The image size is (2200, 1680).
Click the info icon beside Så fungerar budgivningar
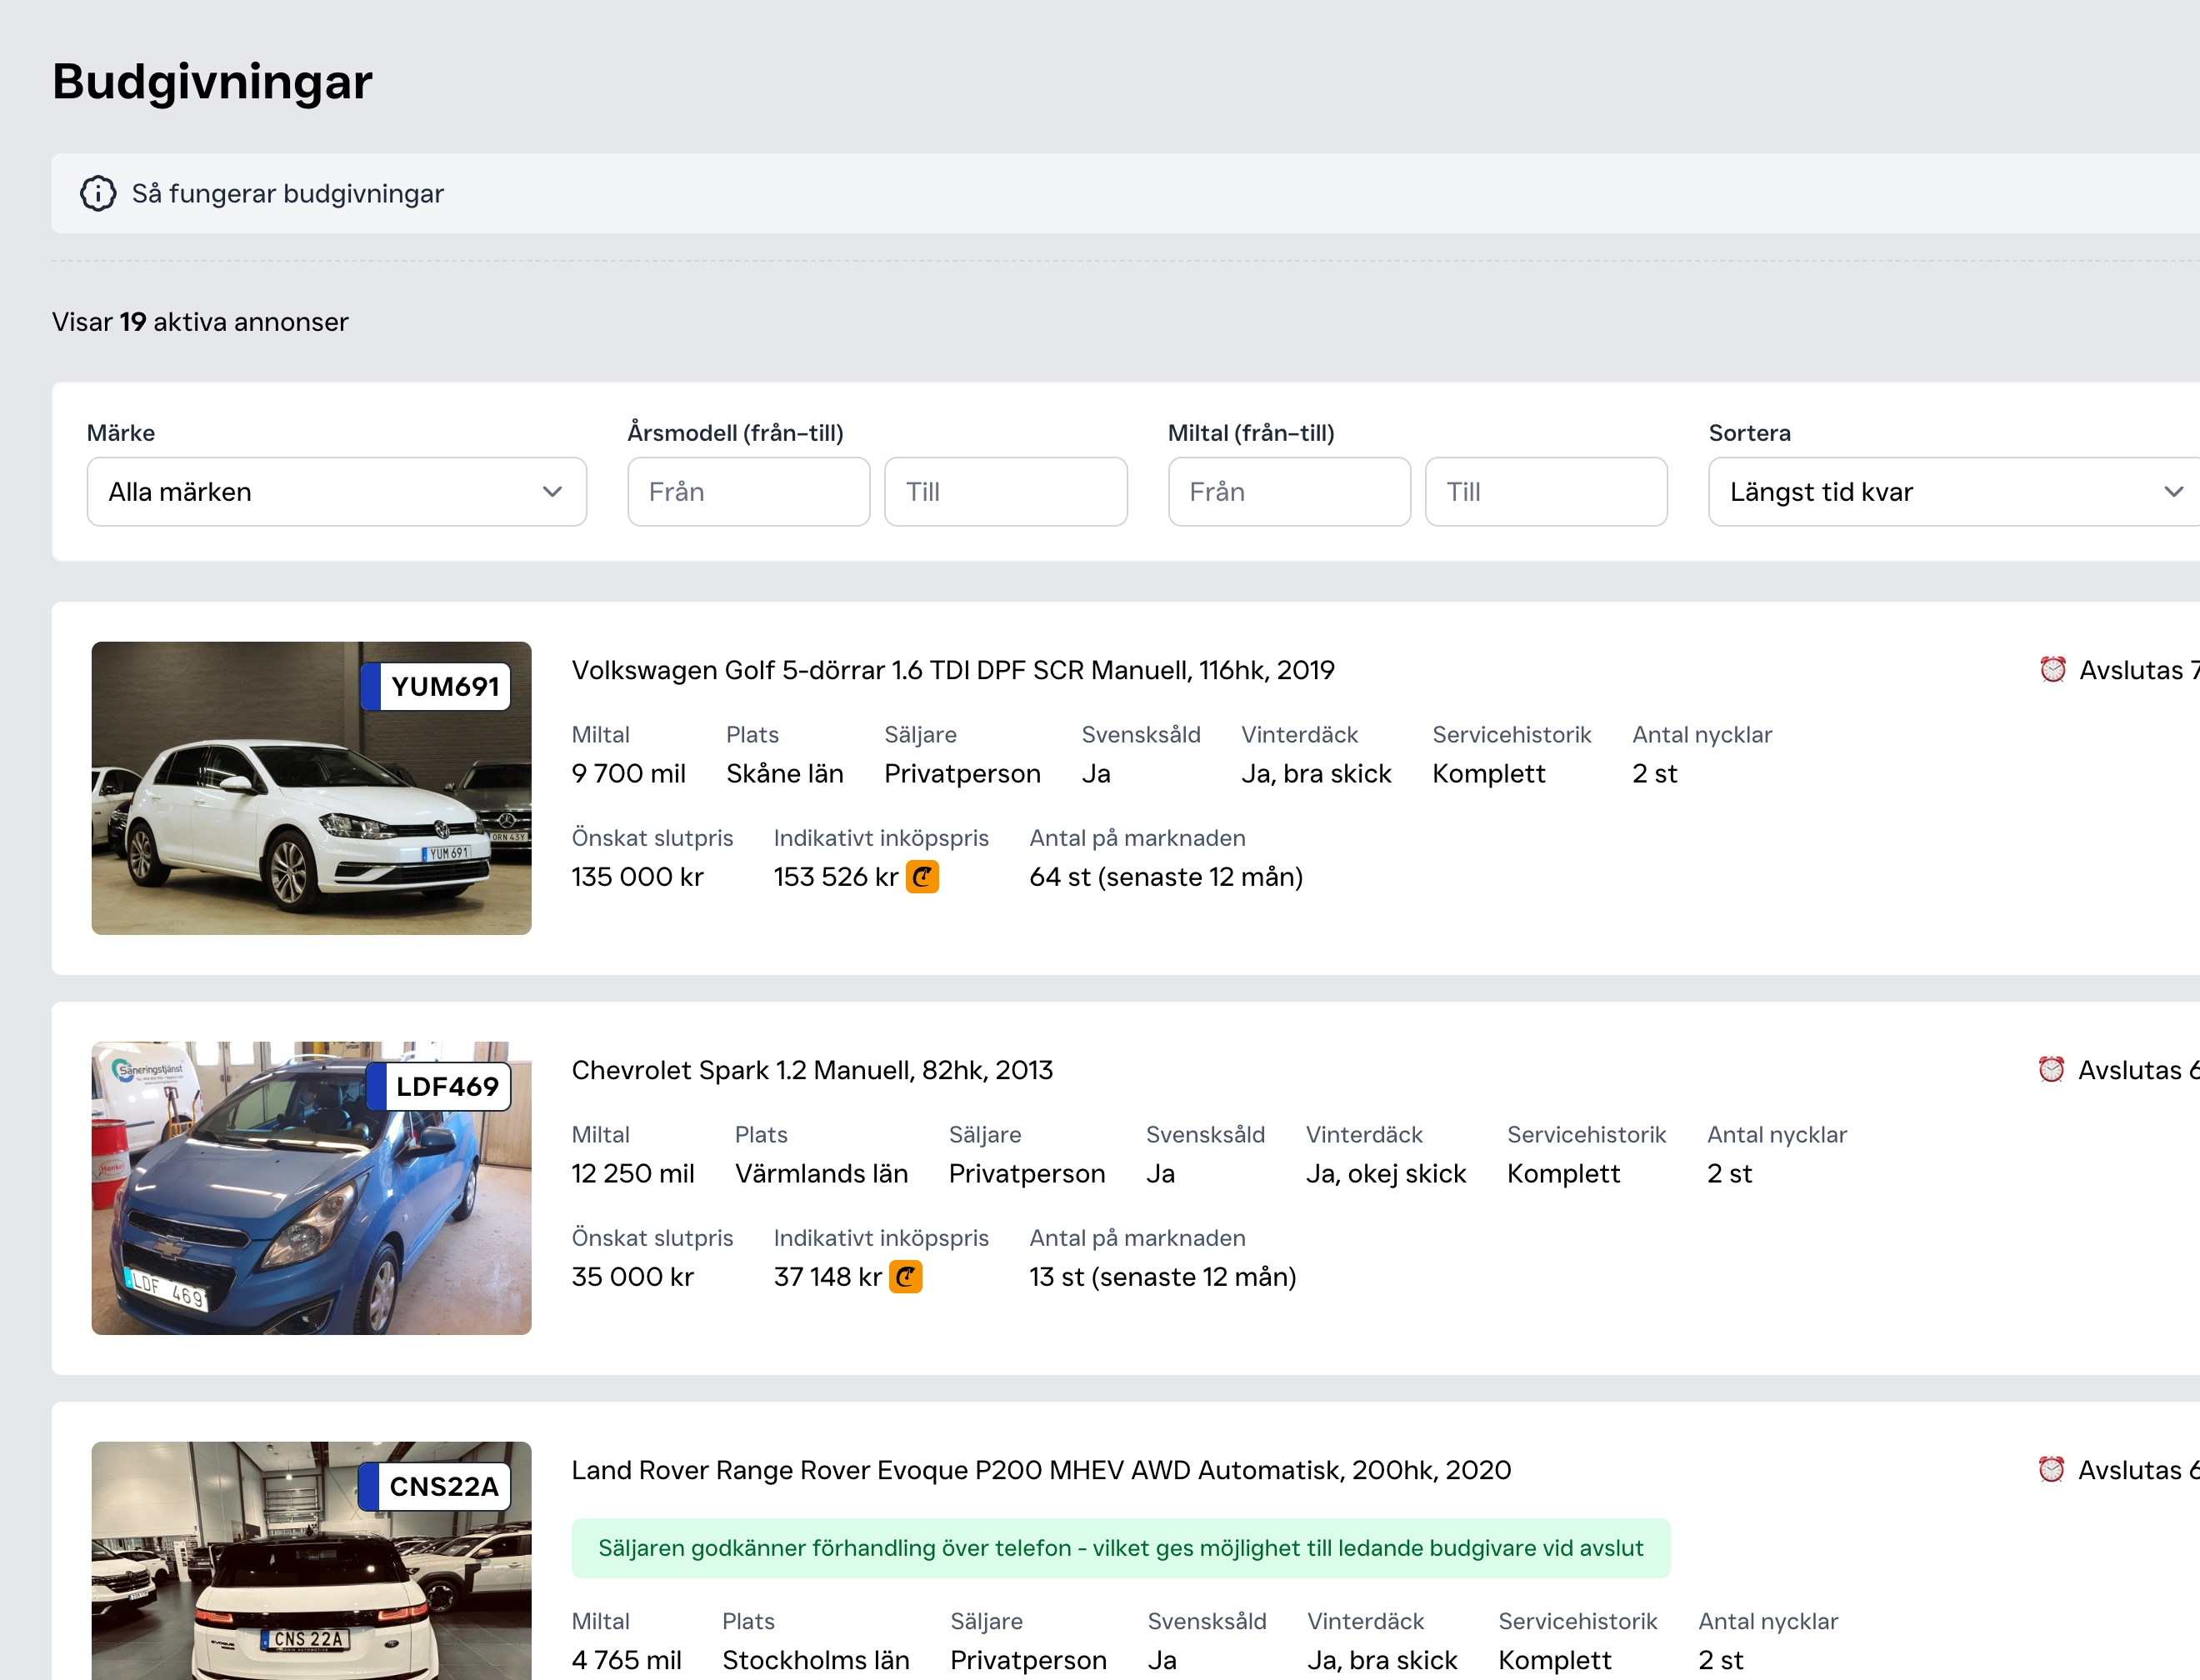[x=98, y=193]
